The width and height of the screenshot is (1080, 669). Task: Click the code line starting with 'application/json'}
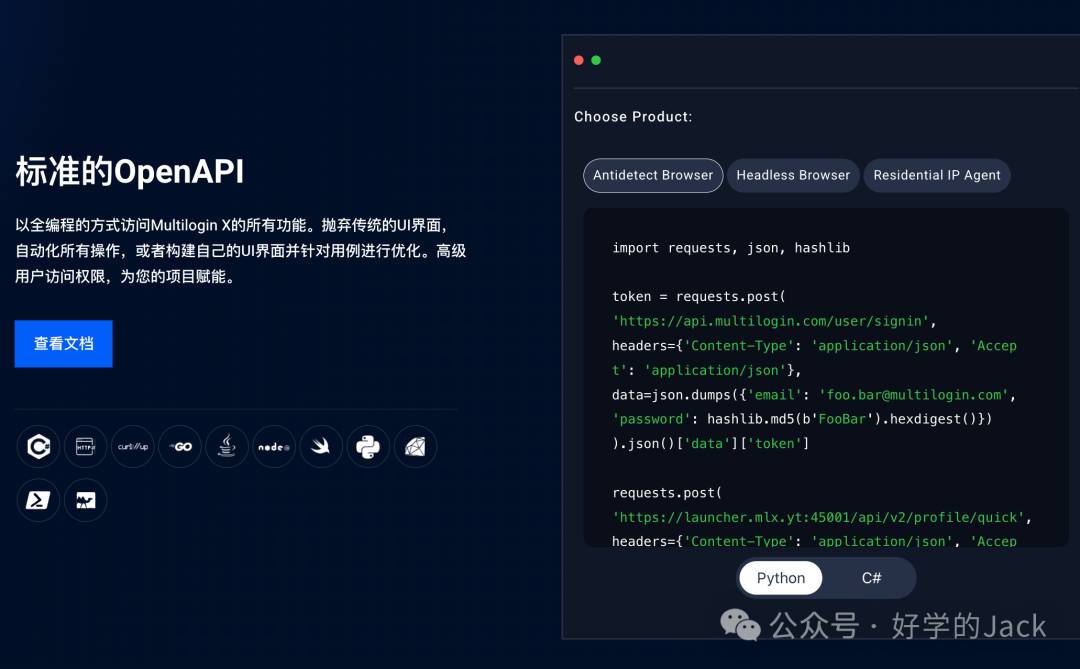pos(706,371)
